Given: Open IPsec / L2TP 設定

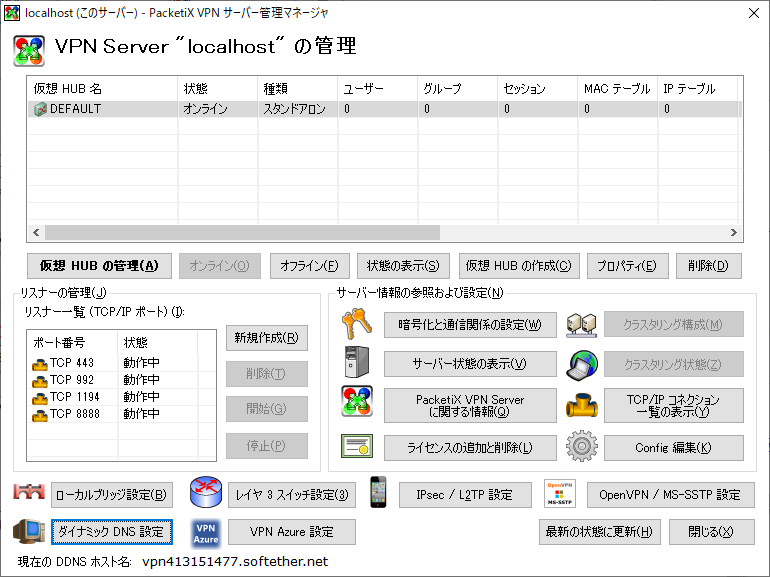Looking at the screenshot, I should pyautogui.click(x=465, y=495).
